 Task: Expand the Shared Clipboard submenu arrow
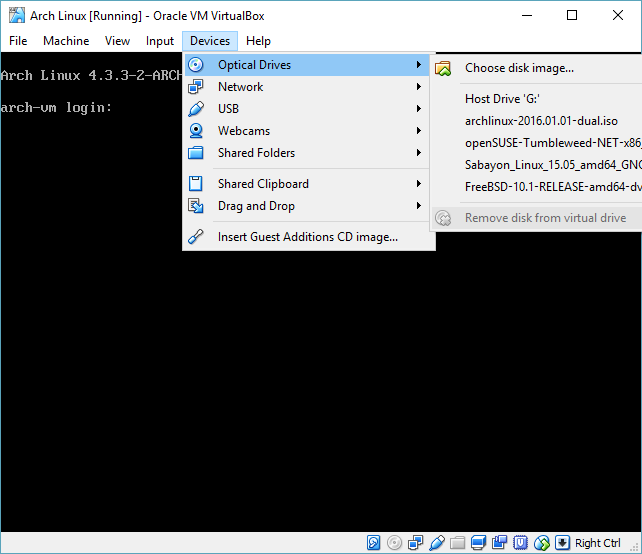pos(418,183)
